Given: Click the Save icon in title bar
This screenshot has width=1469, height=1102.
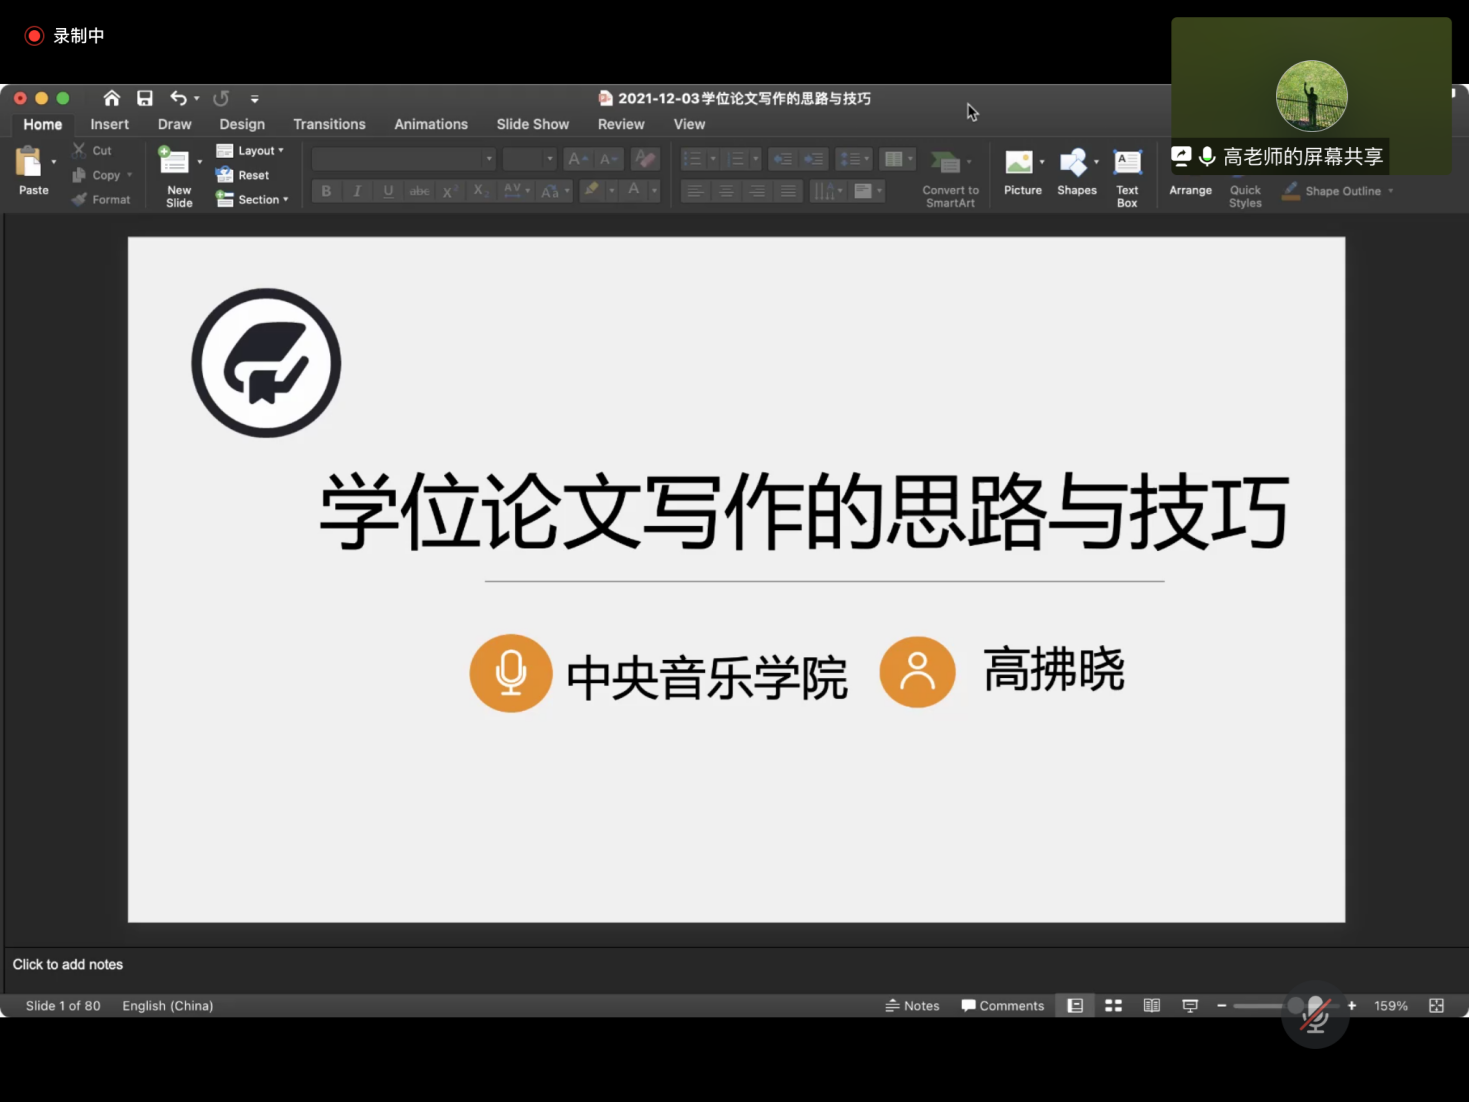Looking at the screenshot, I should (x=145, y=98).
